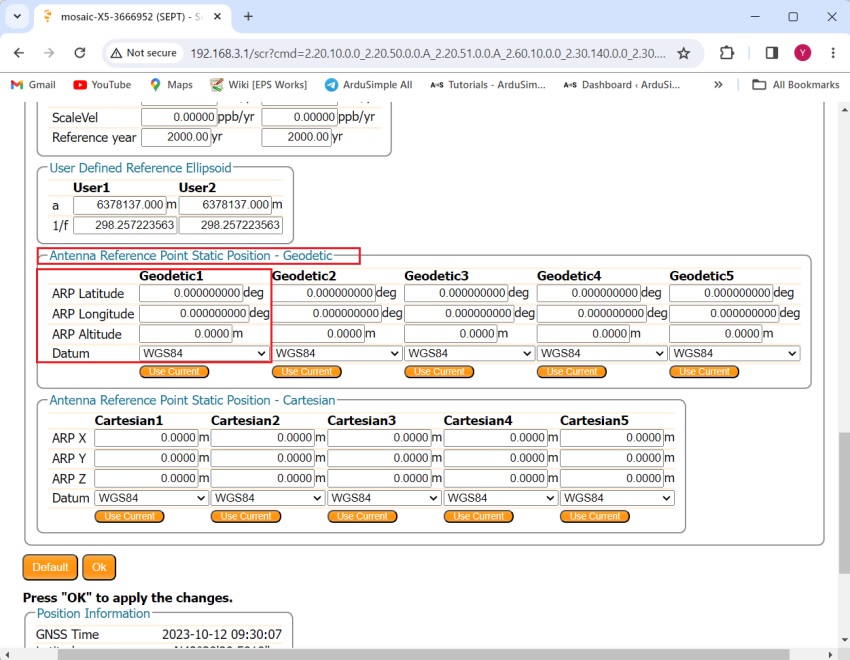The width and height of the screenshot is (850, 660).
Task: Click the Default button
Action: pos(50,567)
